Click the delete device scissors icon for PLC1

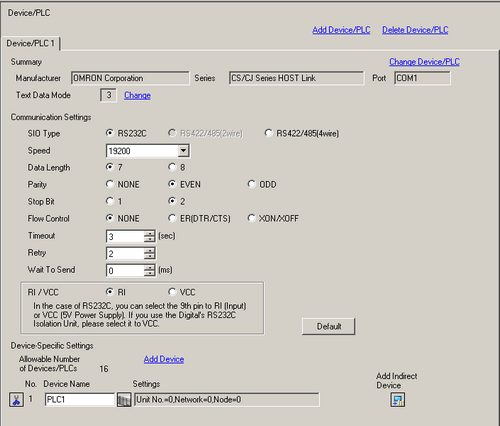[16, 399]
